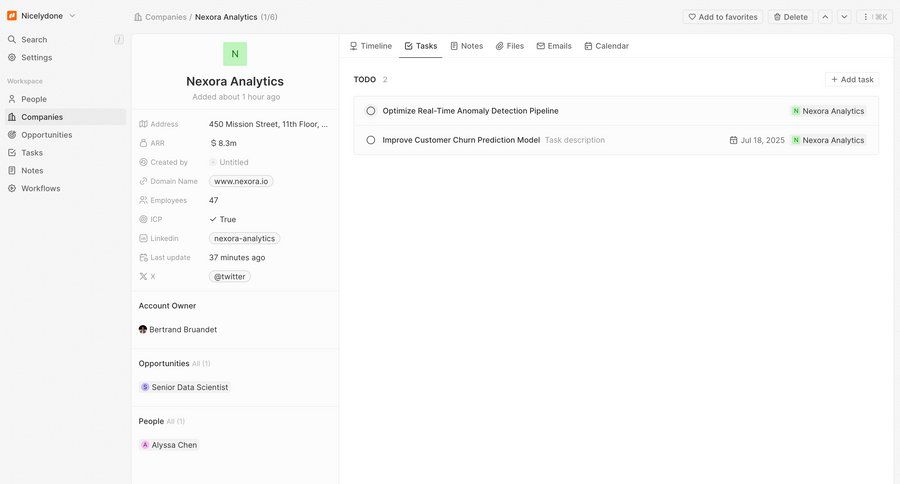Edit the ARR value $ 8.3m
This screenshot has width=900, height=484.
(x=224, y=143)
